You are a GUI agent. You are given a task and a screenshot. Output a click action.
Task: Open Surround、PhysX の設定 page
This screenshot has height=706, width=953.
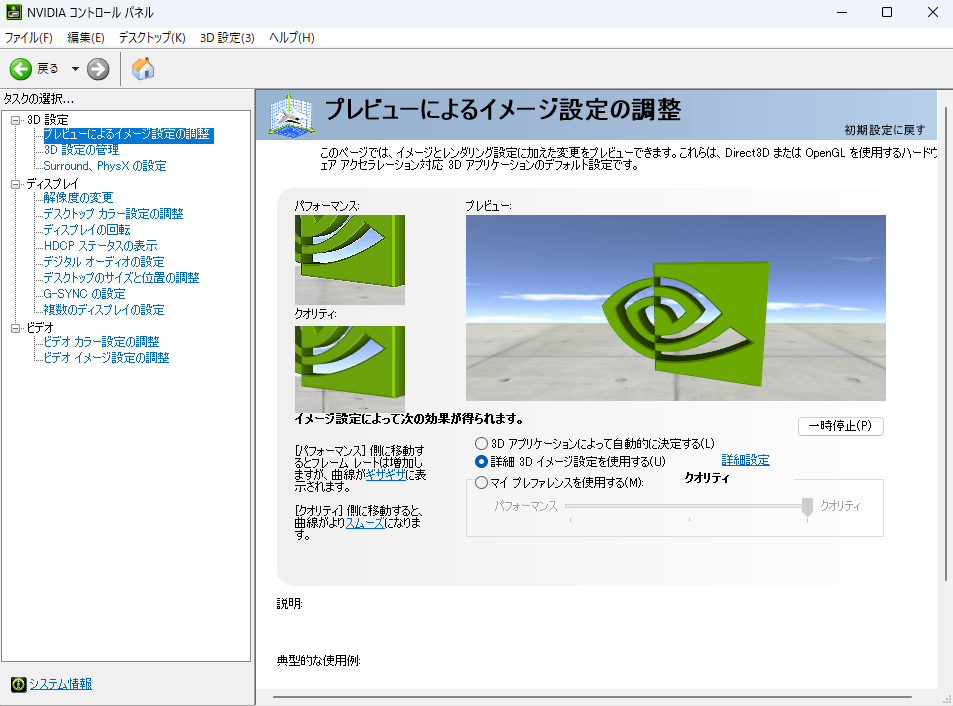pyautogui.click(x=105, y=166)
